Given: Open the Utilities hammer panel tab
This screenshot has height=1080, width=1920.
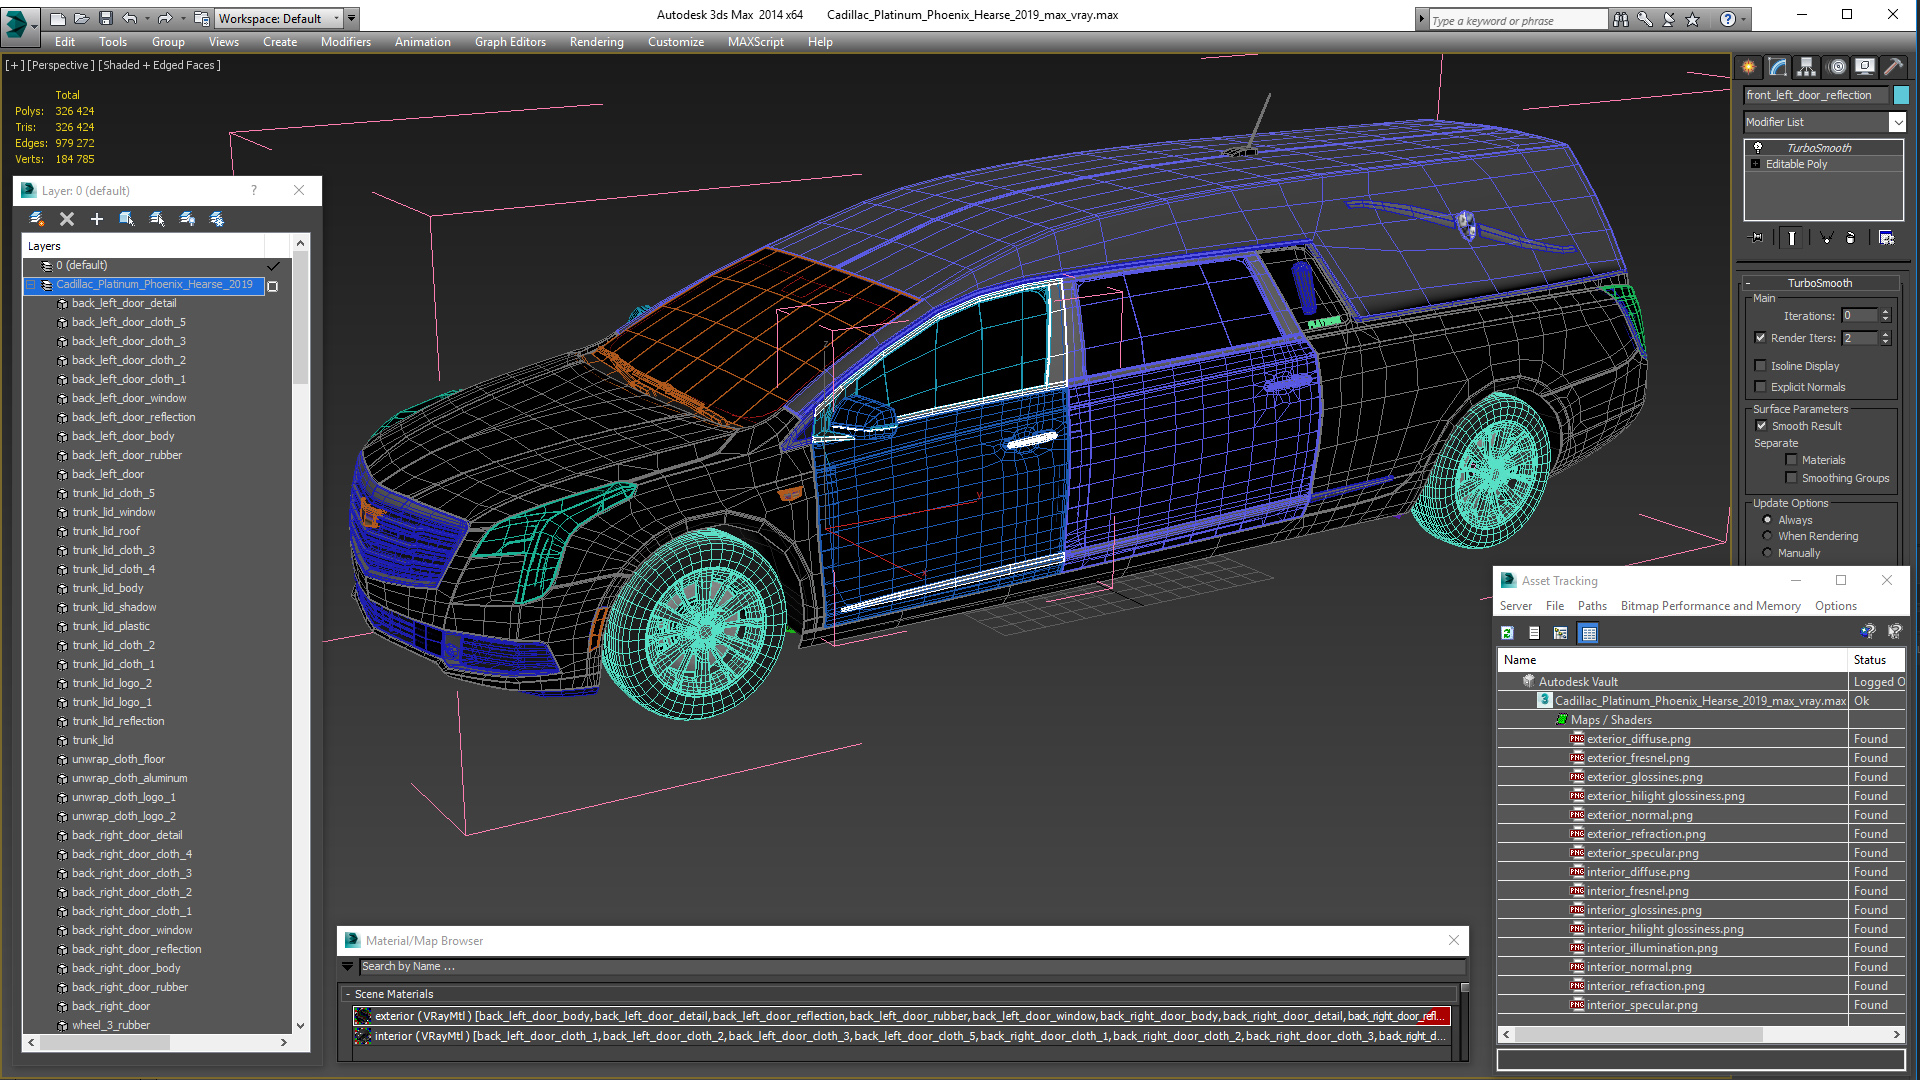Looking at the screenshot, I should point(1893,67).
